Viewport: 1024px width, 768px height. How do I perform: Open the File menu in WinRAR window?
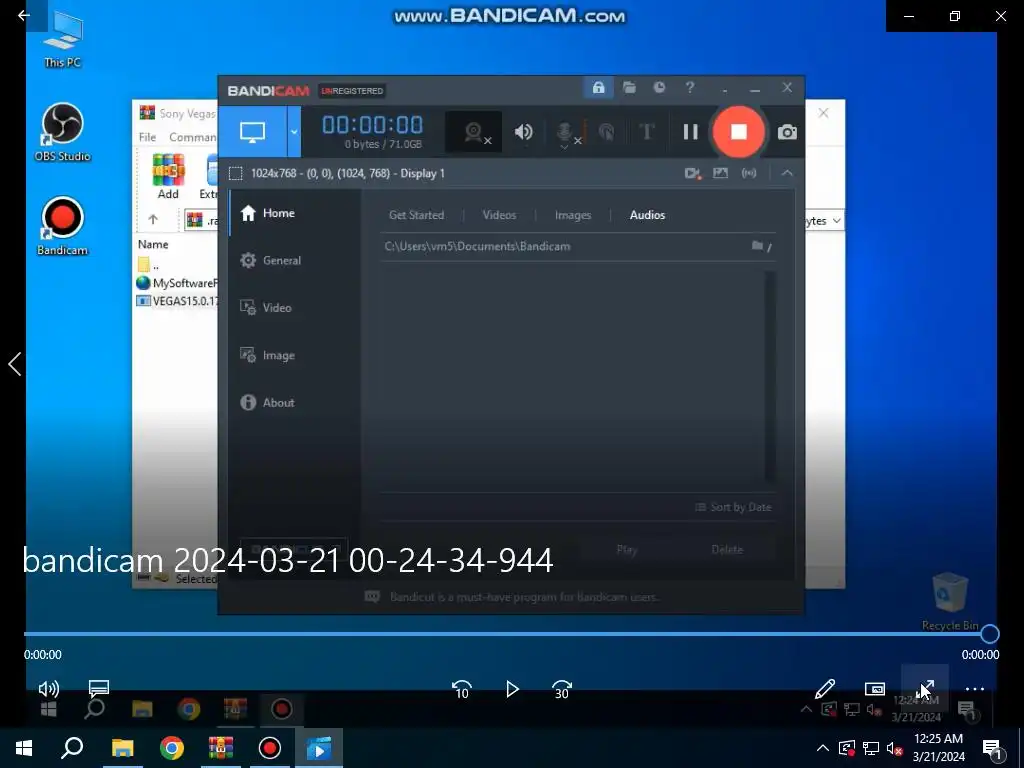coord(147,137)
